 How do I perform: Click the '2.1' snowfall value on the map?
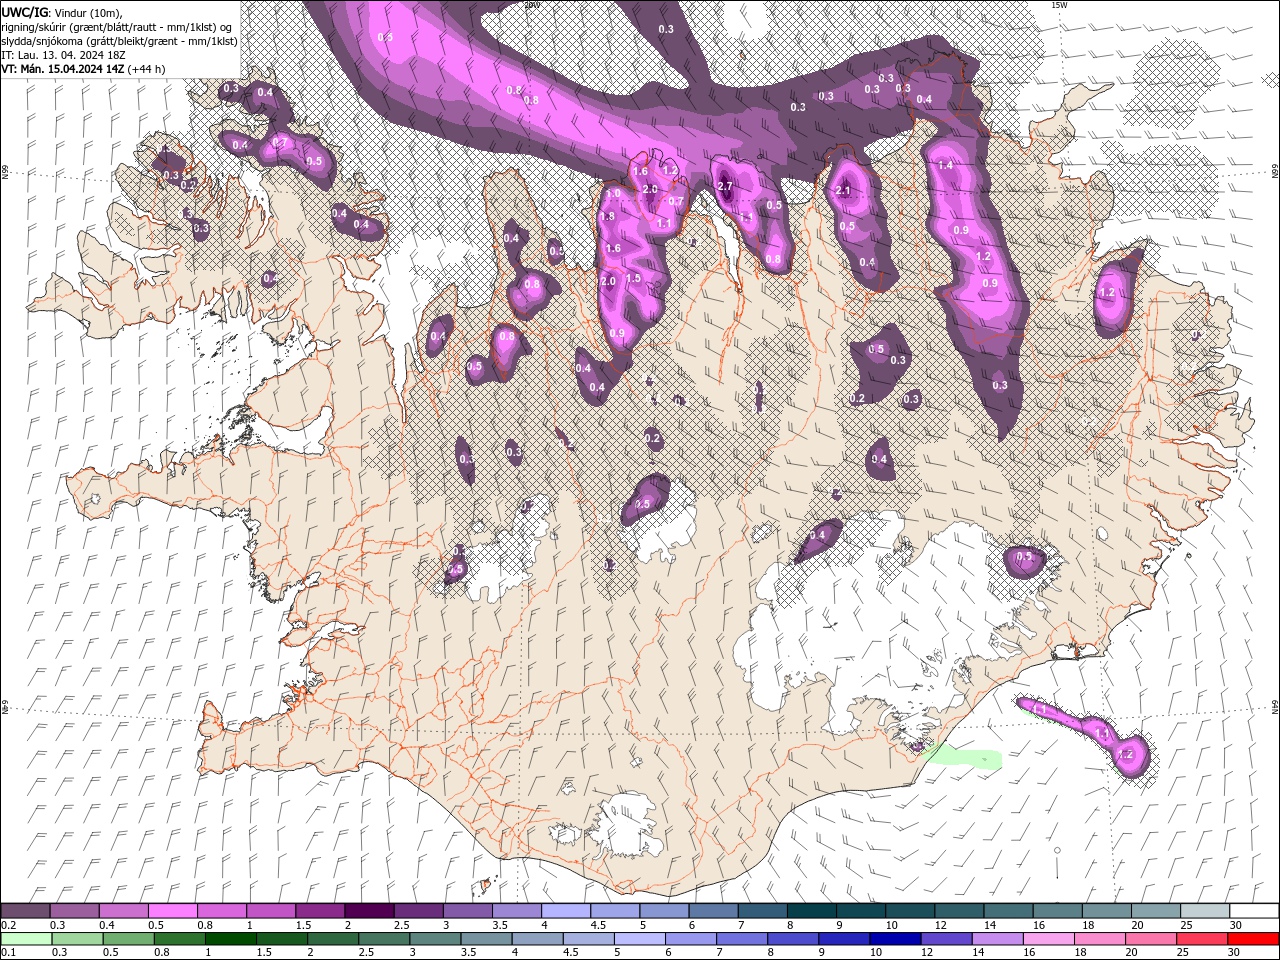coord(842,191)
